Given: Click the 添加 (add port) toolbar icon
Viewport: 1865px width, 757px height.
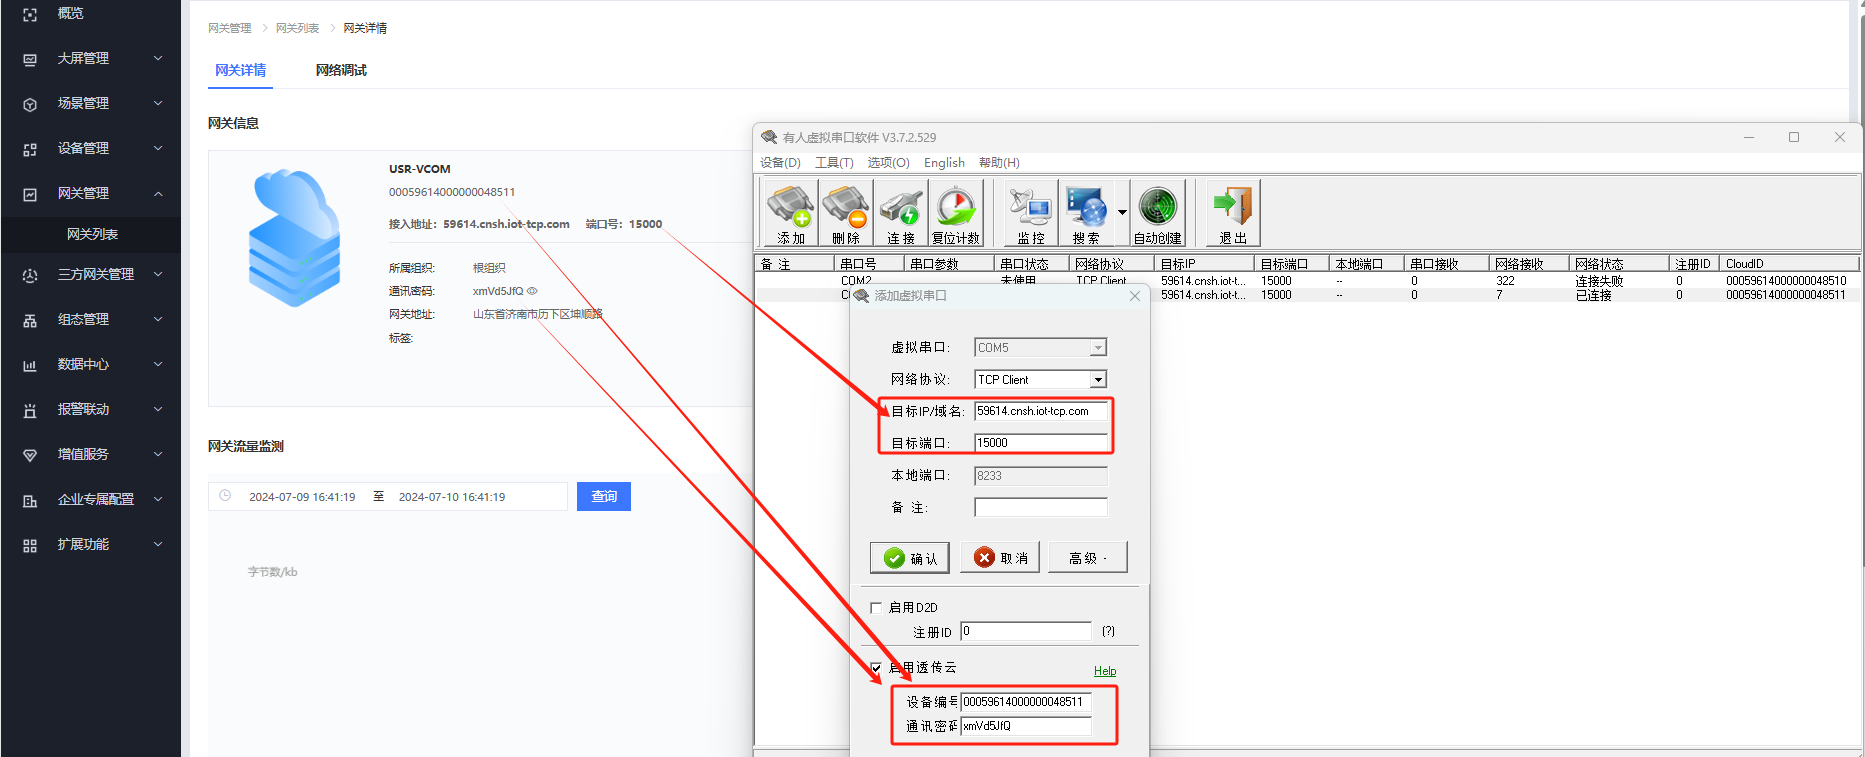Looking at the screenshot, I should click(x=790, y=214).
